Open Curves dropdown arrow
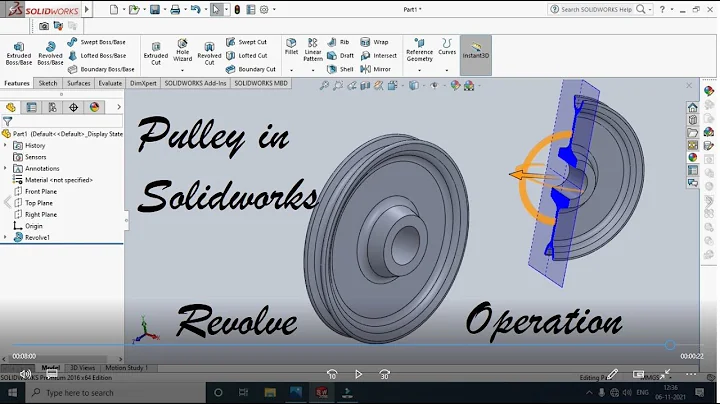This screenshot has height=404, width=720. tap(447, 70)
